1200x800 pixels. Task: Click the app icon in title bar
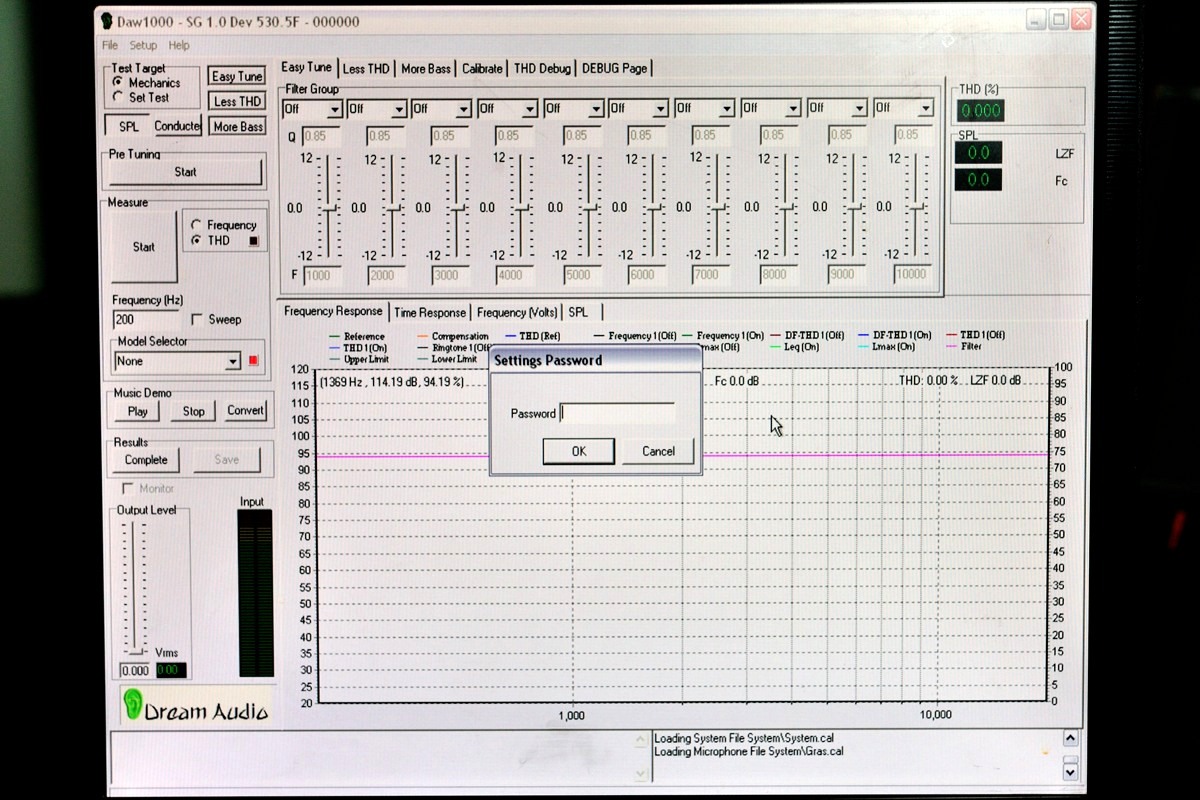106,21
